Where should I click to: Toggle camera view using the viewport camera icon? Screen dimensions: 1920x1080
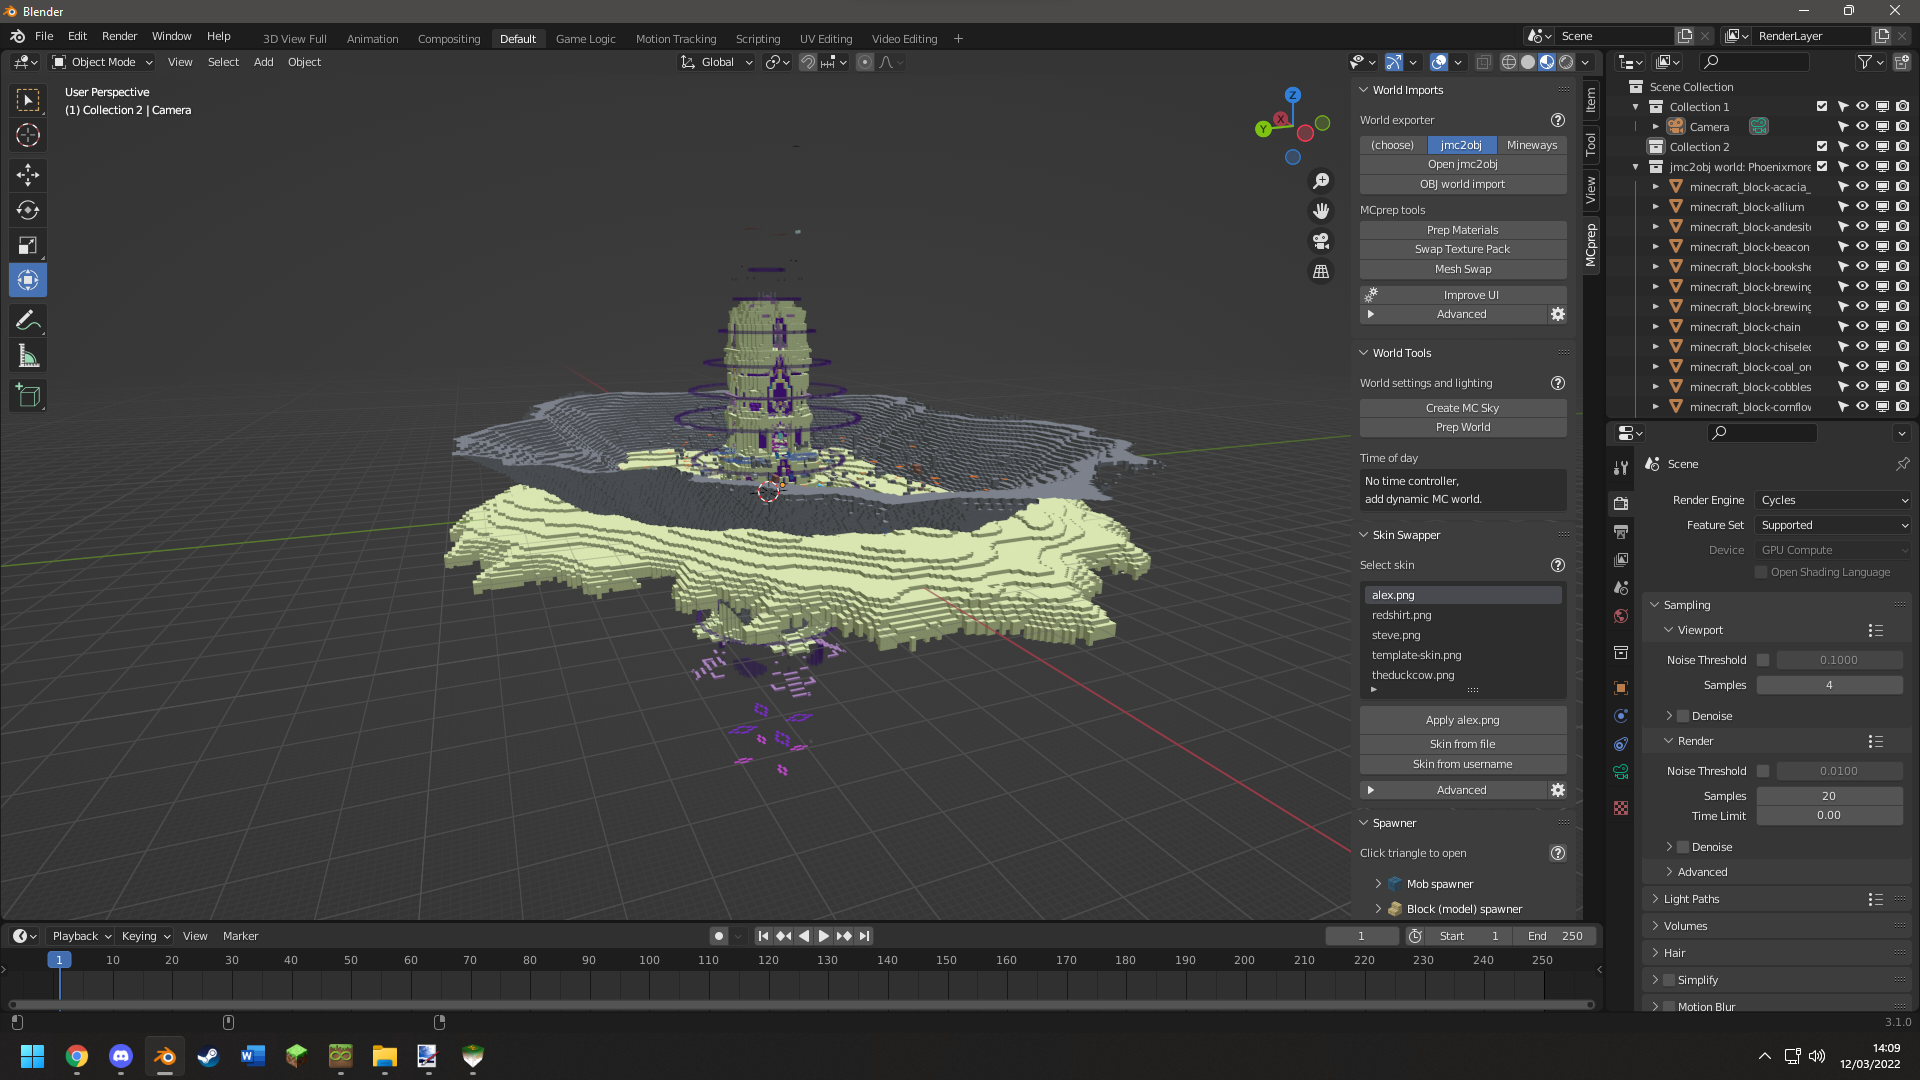coord(1320,241)
